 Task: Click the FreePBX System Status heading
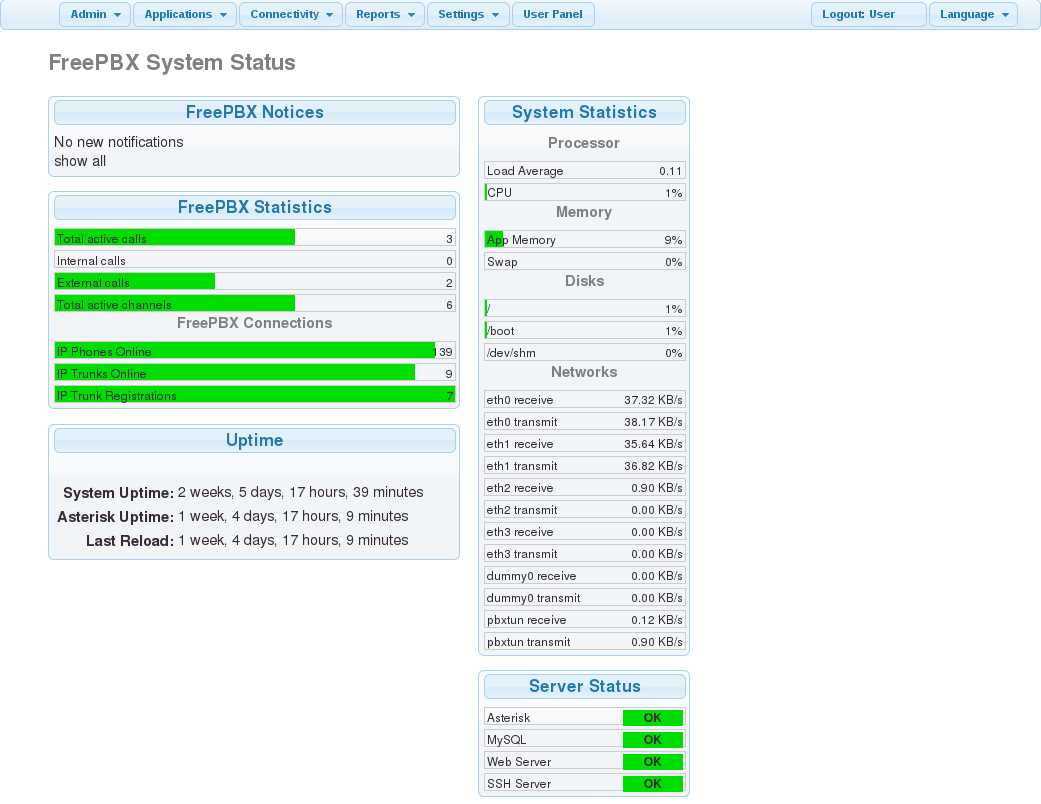tap(172, 62)
